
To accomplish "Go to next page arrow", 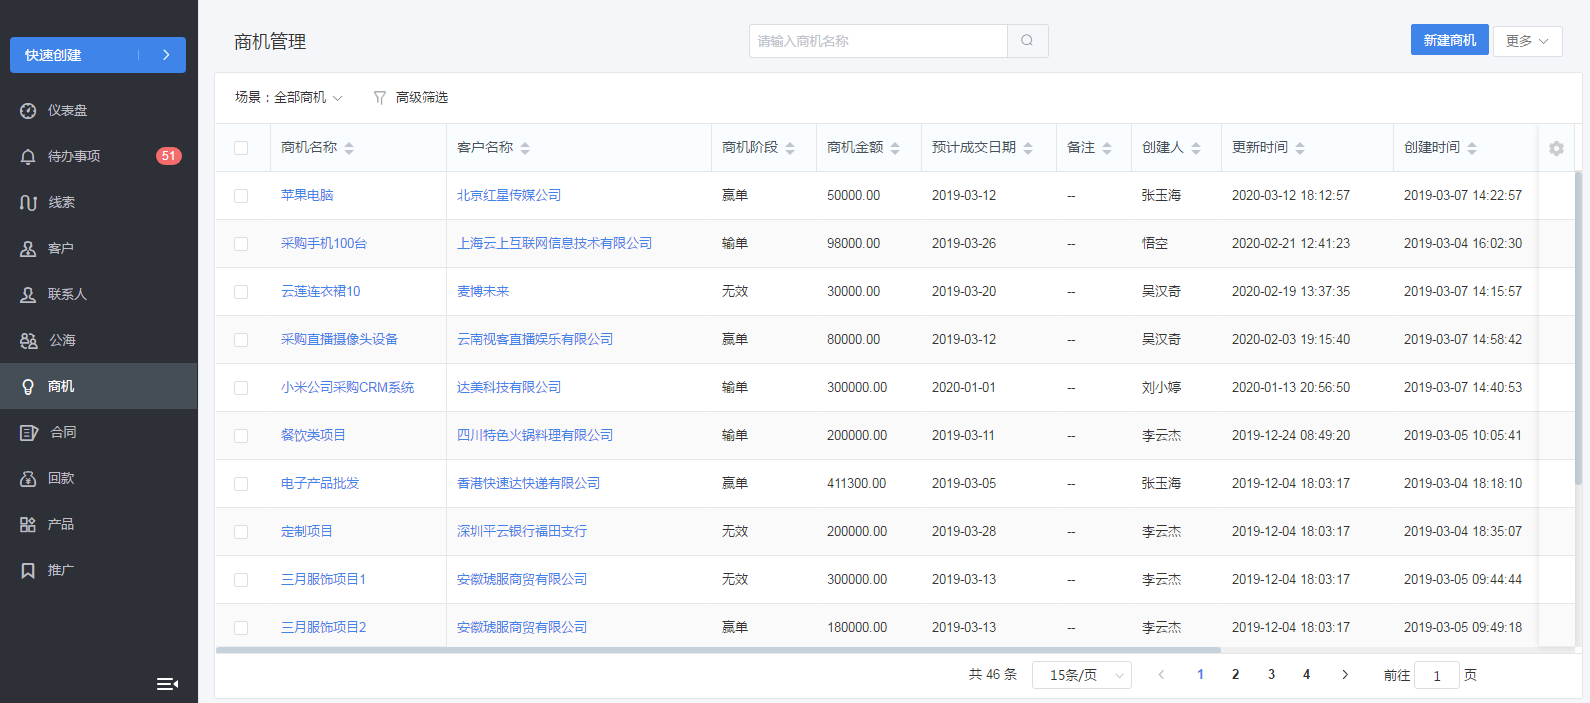I will tap(1345, 675).
